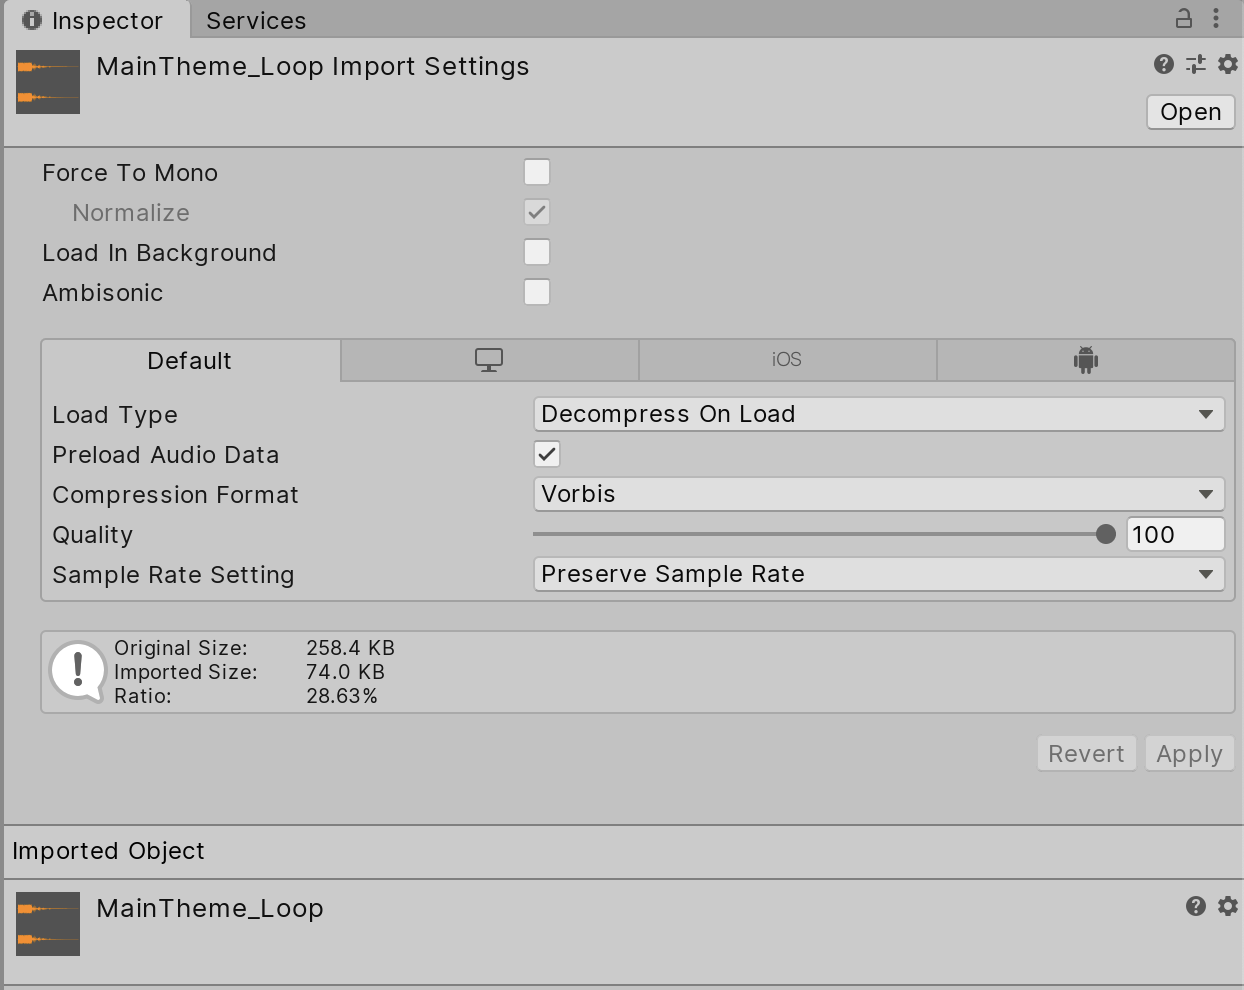Click the MainTheme_Loop waveform thumbnail

[x=47, y=82]
